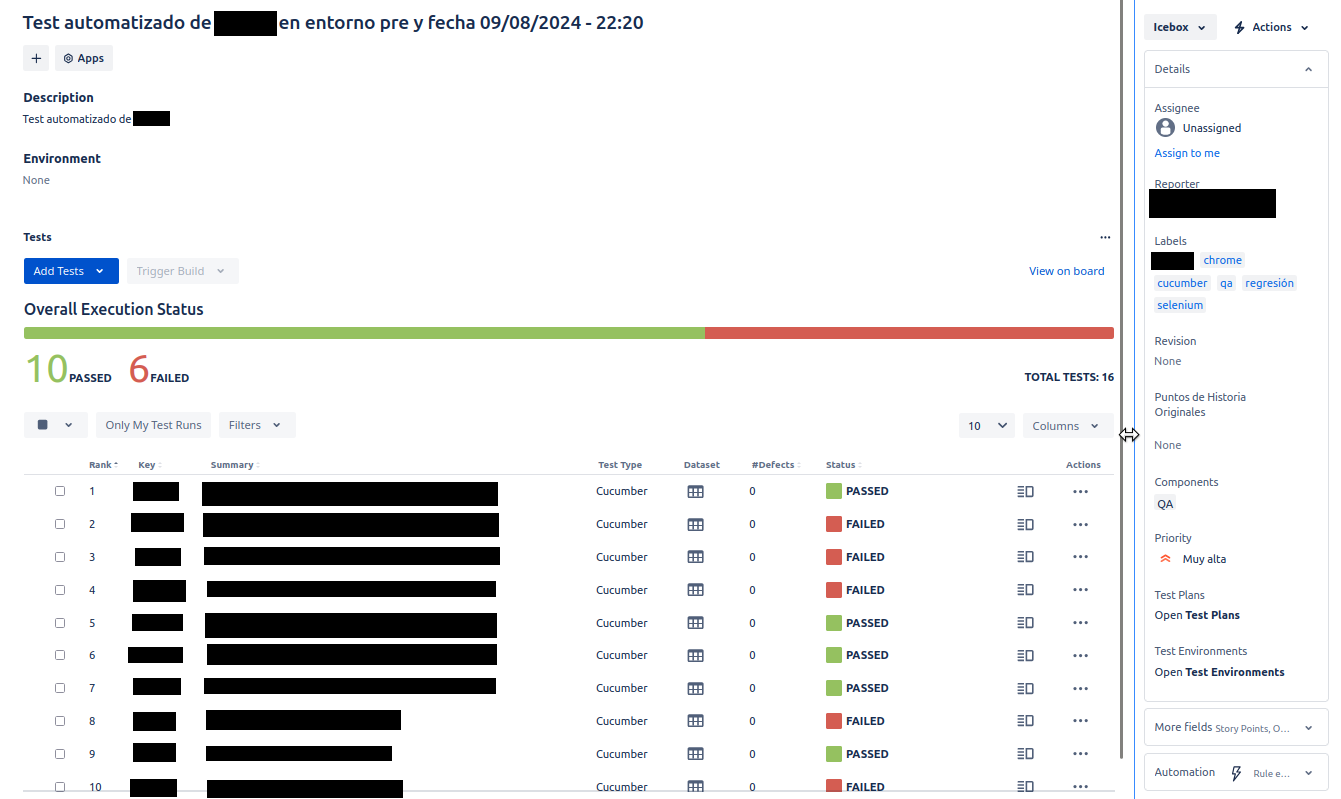Screen dimensions: 1341x799
Task: Click the Automation lightning bolt icon
Action: point(1236,773)
